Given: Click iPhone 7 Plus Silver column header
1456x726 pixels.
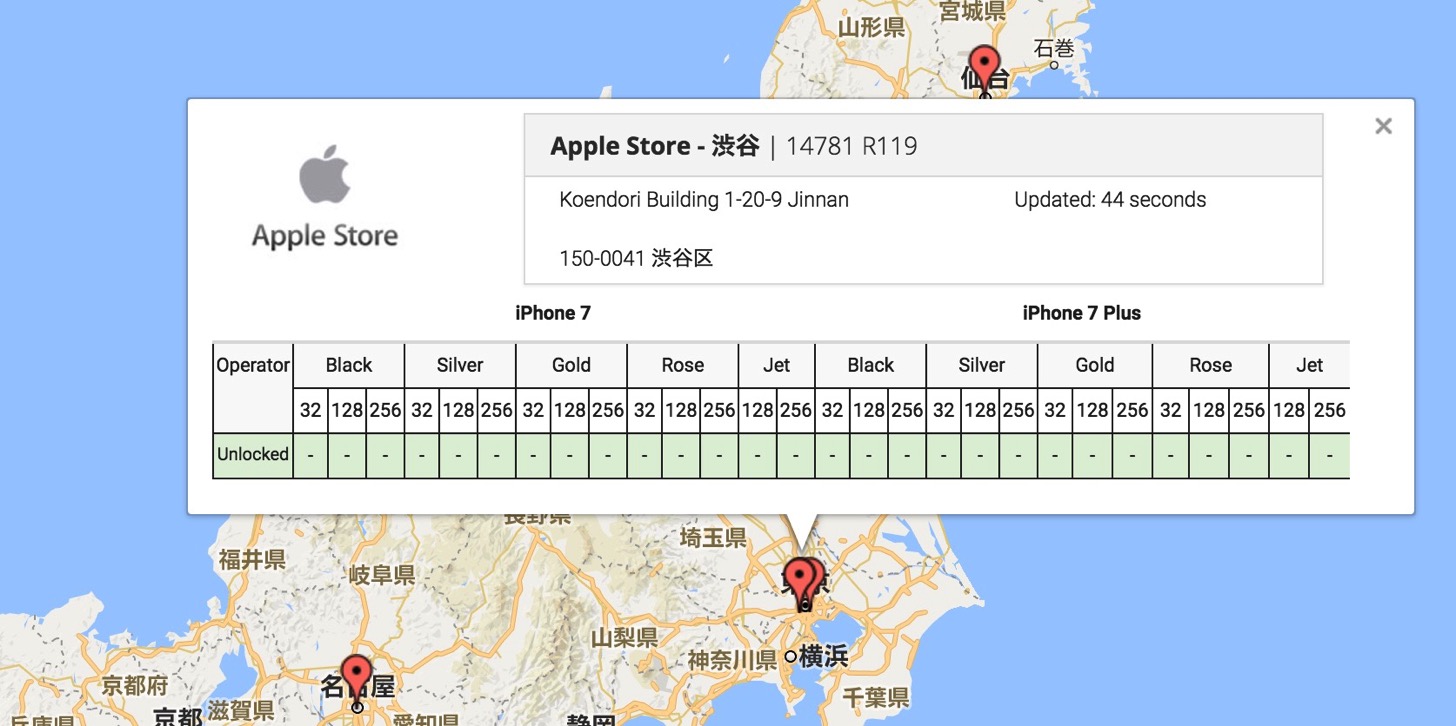Looking at the screenshot, I should 982,365.
